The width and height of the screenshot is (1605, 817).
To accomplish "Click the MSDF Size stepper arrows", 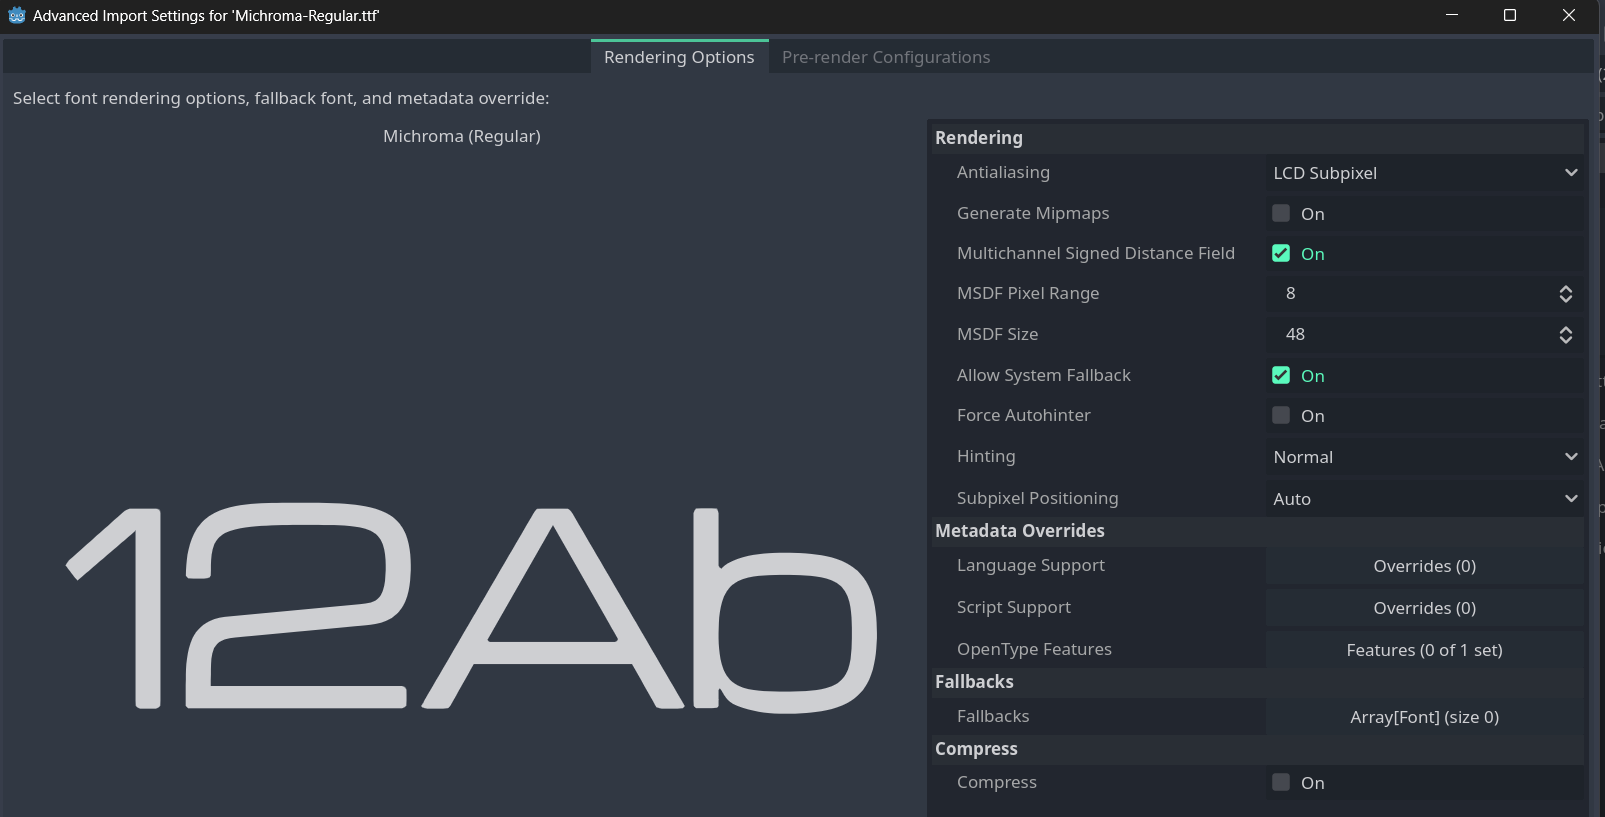I will coord(1565,335).
